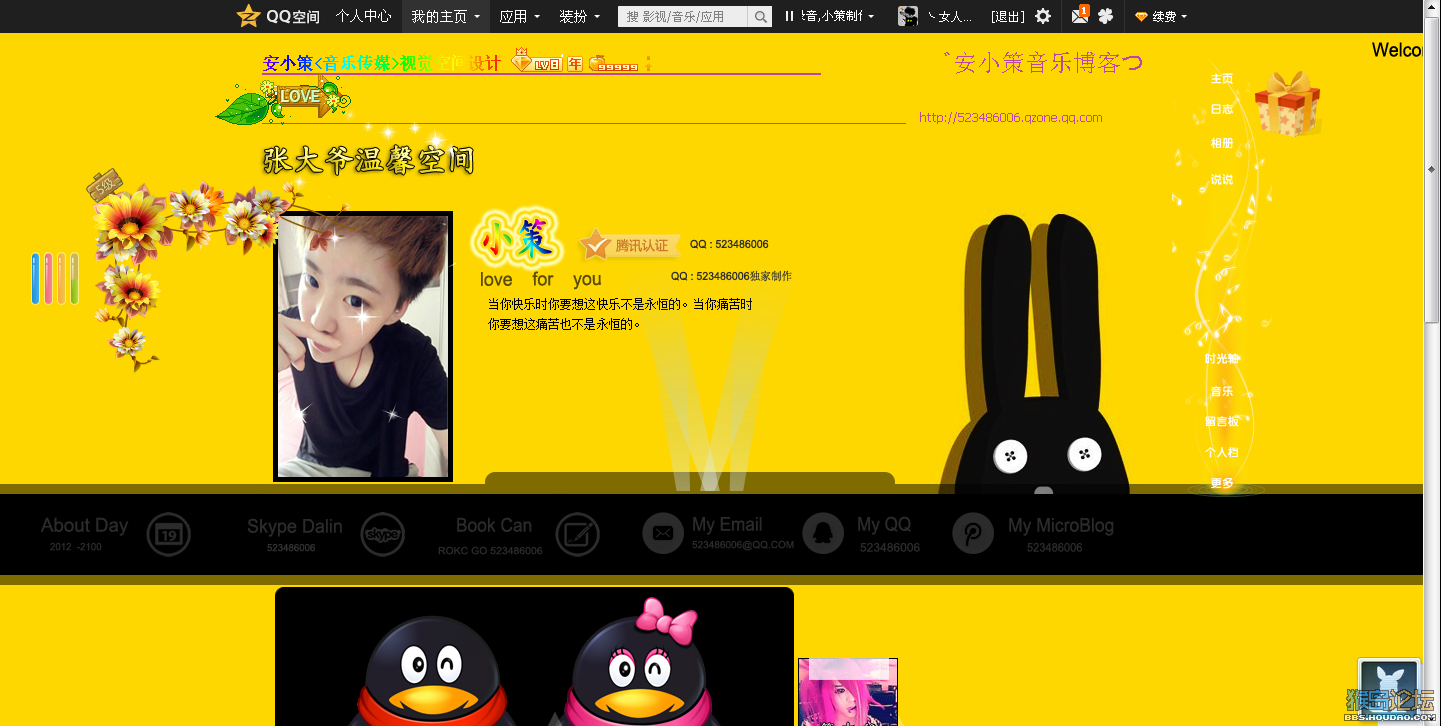Image resolution: width=1441 pixels, height=726 pixels.
Task: Open the settings gear icon
Action: click(x=1043, y=16)
